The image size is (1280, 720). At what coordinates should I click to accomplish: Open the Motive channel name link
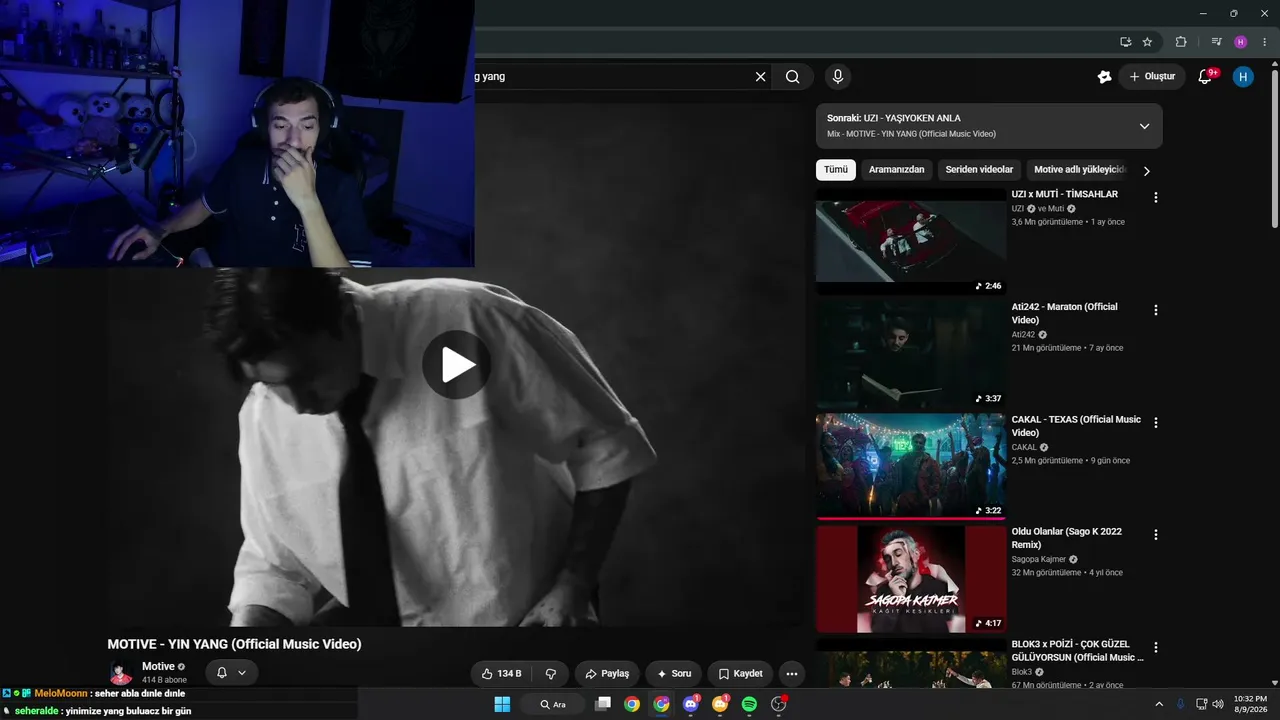pos(158,666)
